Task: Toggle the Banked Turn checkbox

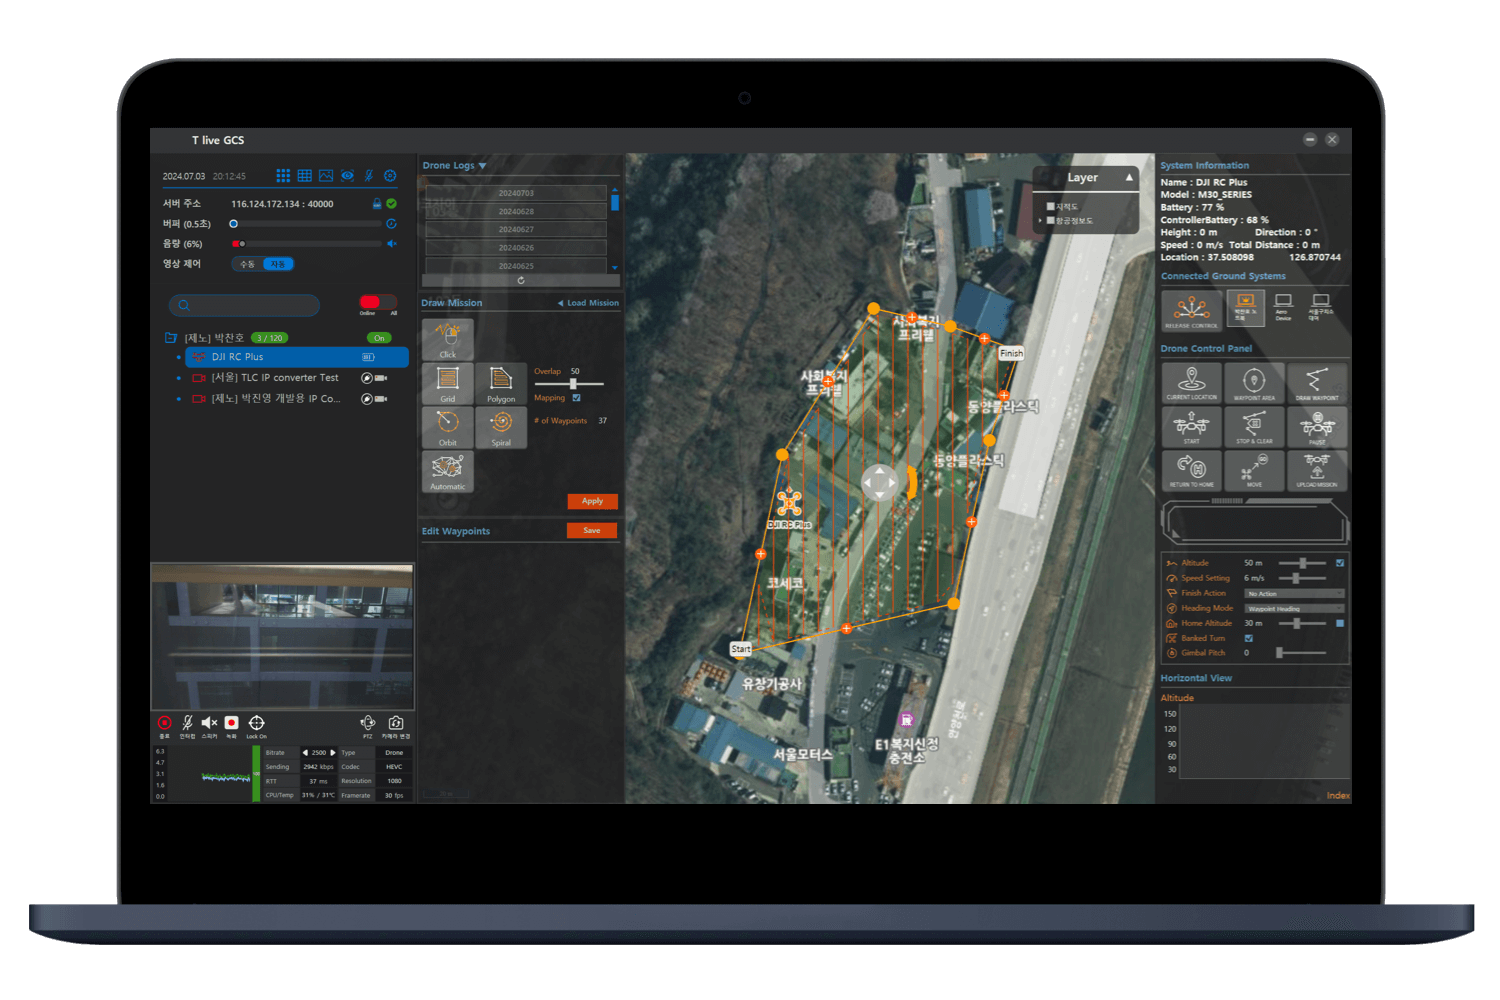Action: coord(1248,638)
